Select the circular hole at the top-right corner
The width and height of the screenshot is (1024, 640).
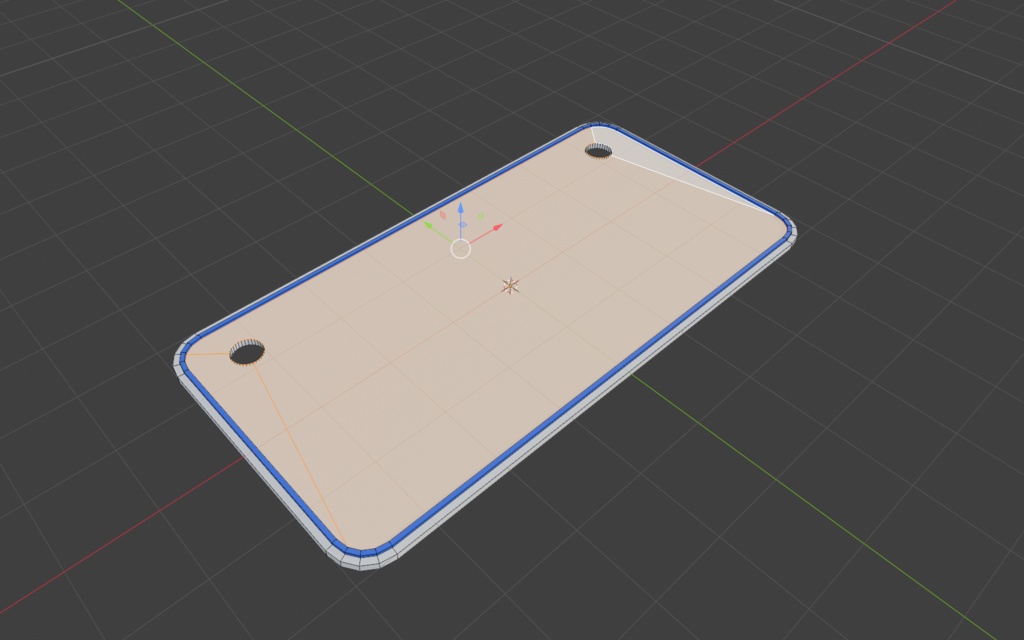coord(598,152)
